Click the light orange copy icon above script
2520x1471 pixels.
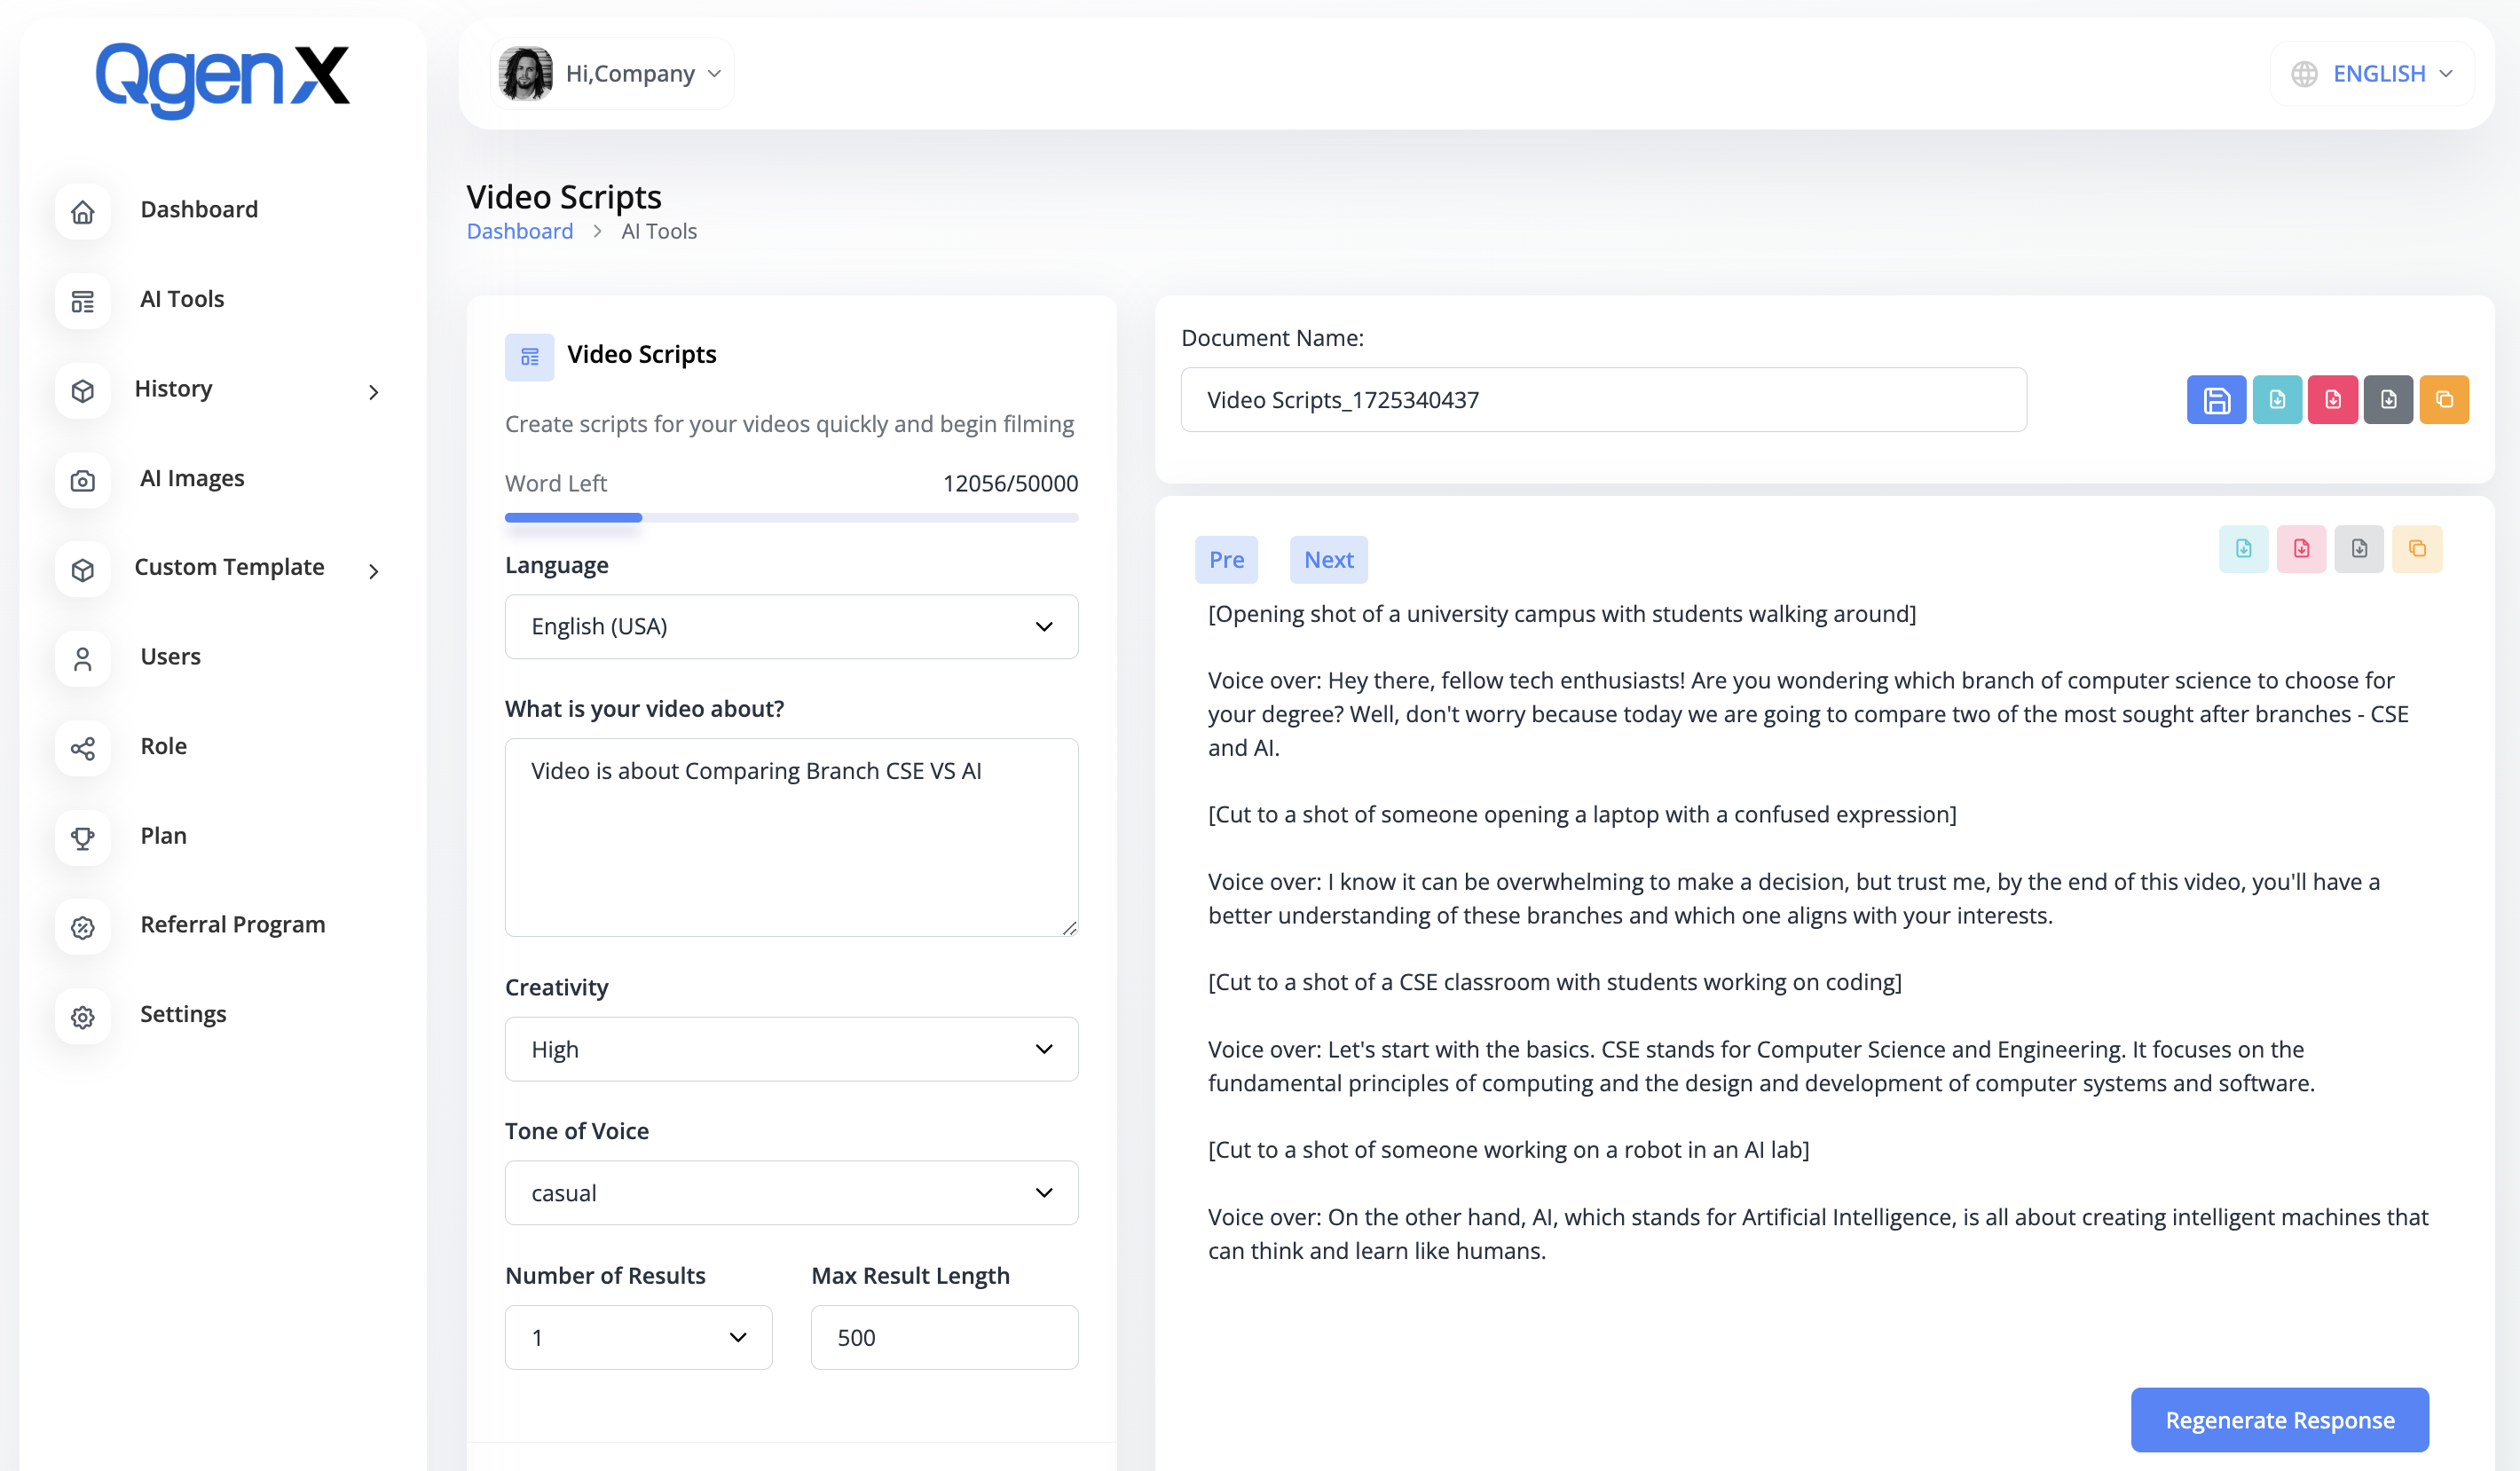(2417, 549)
